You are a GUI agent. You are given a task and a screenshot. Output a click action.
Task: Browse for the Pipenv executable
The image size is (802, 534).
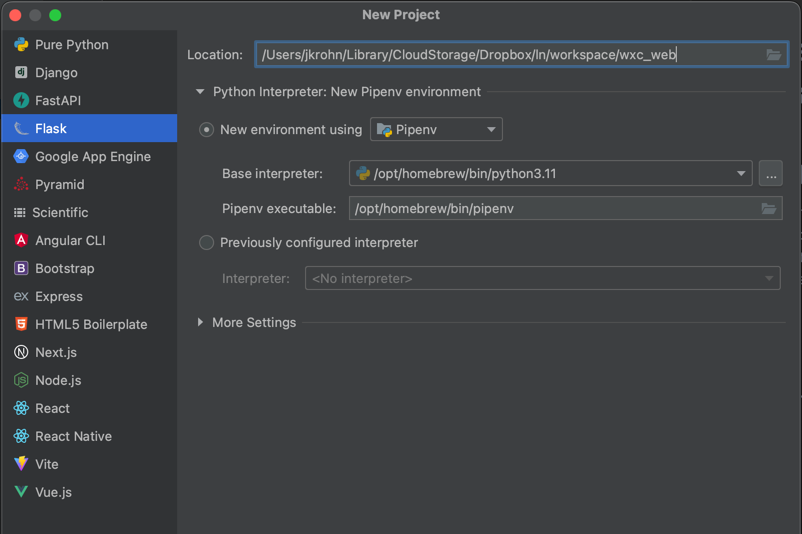(x=768, y=209)
